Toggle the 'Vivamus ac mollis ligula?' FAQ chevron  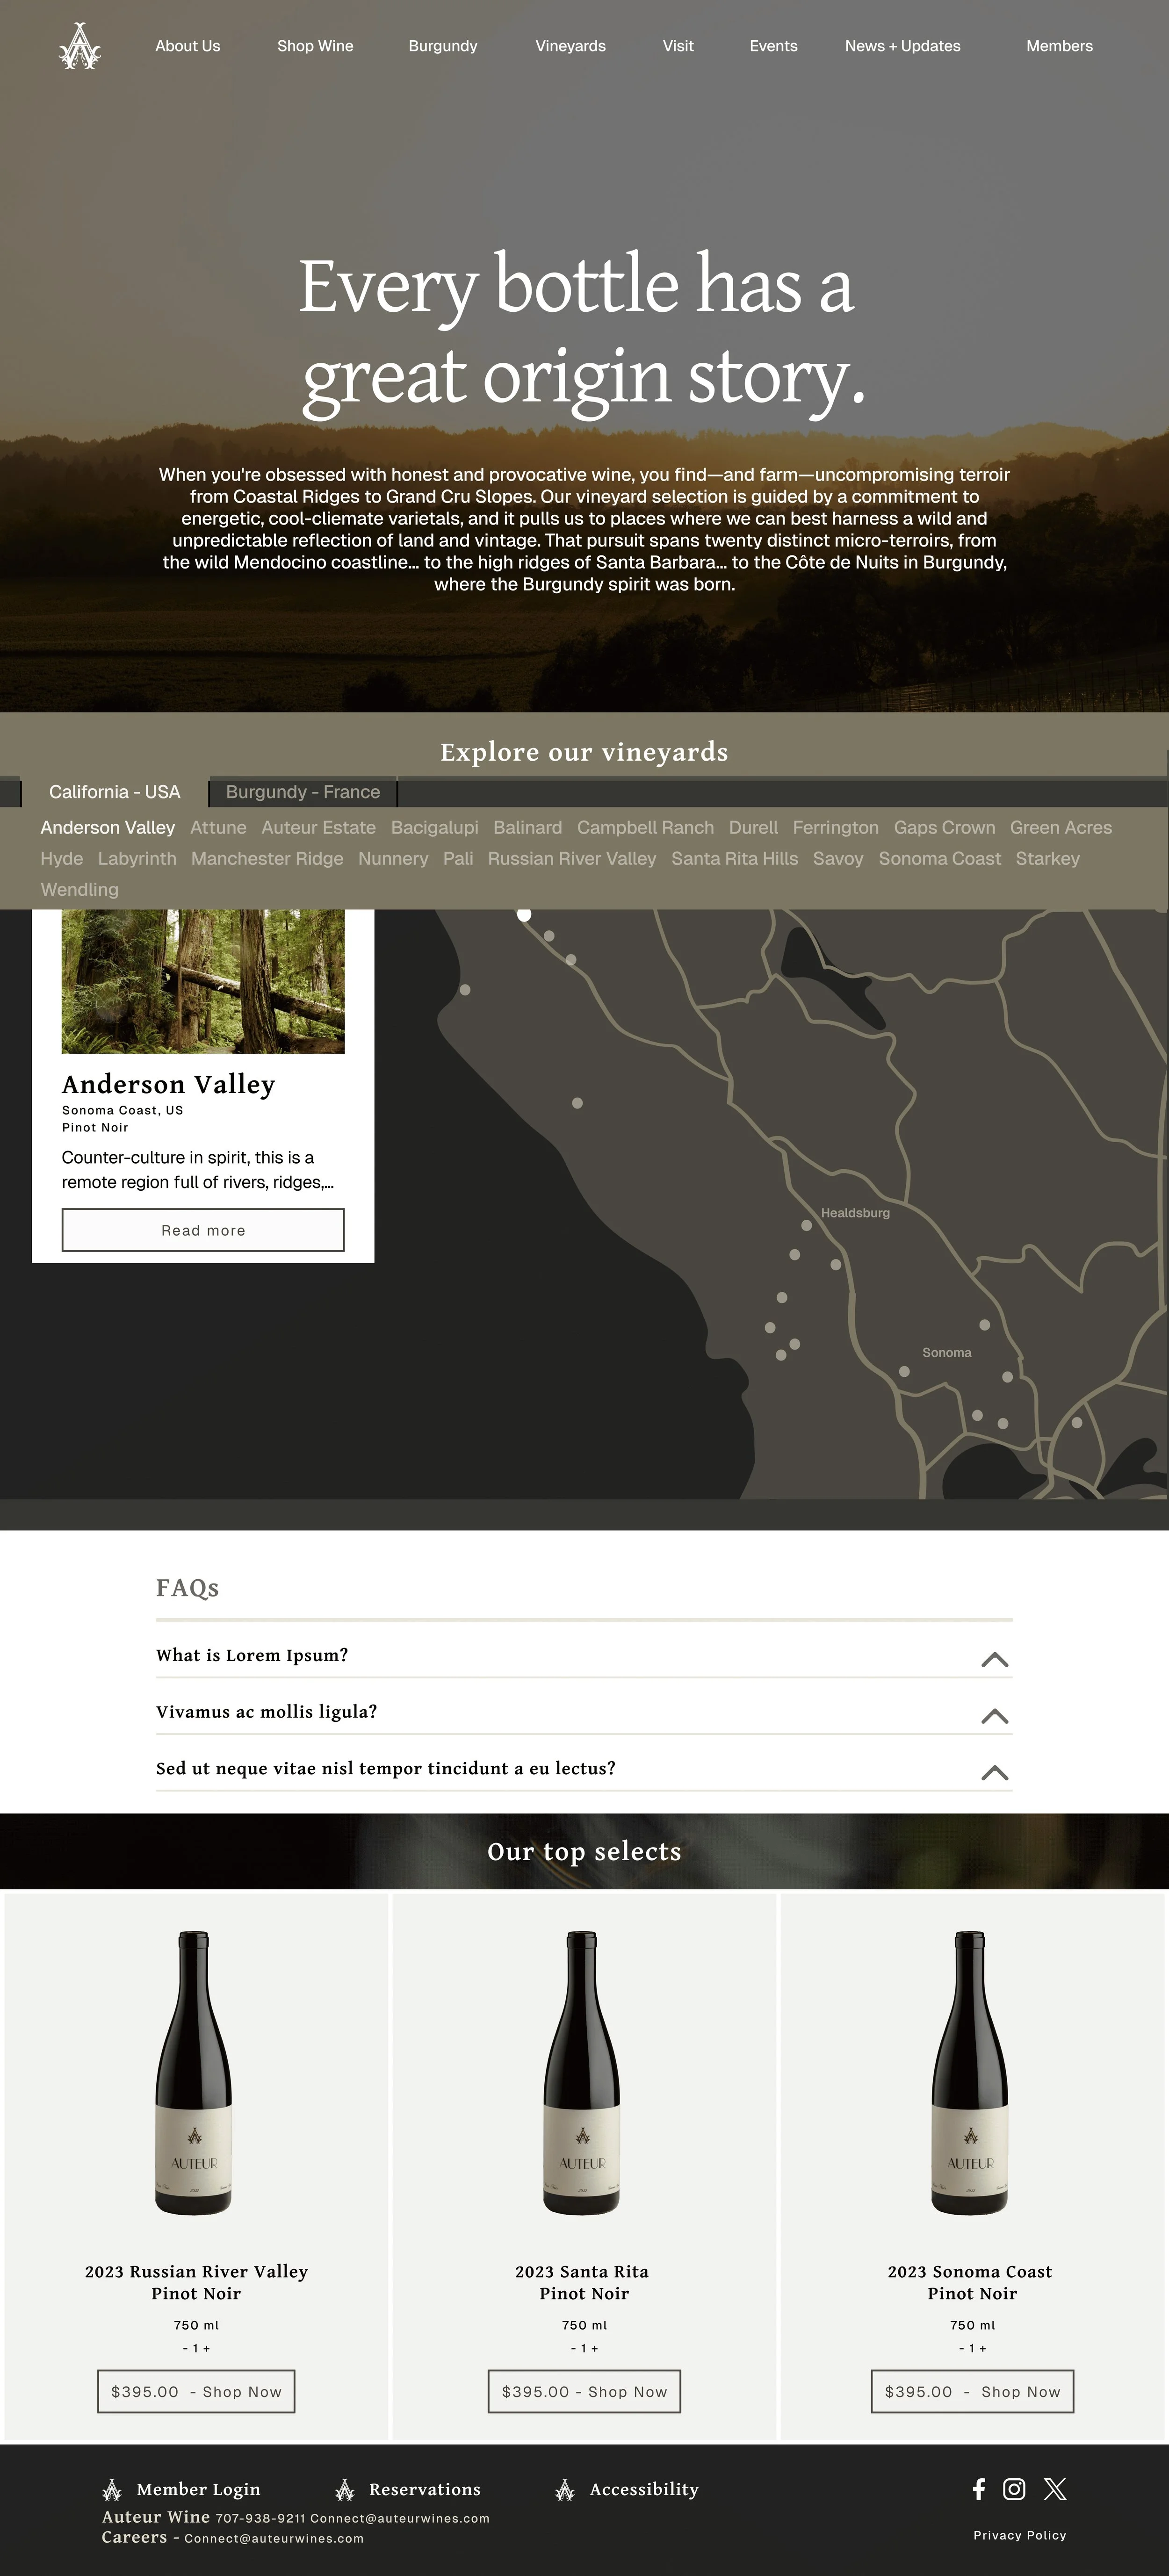click(x=994, y=1716)
